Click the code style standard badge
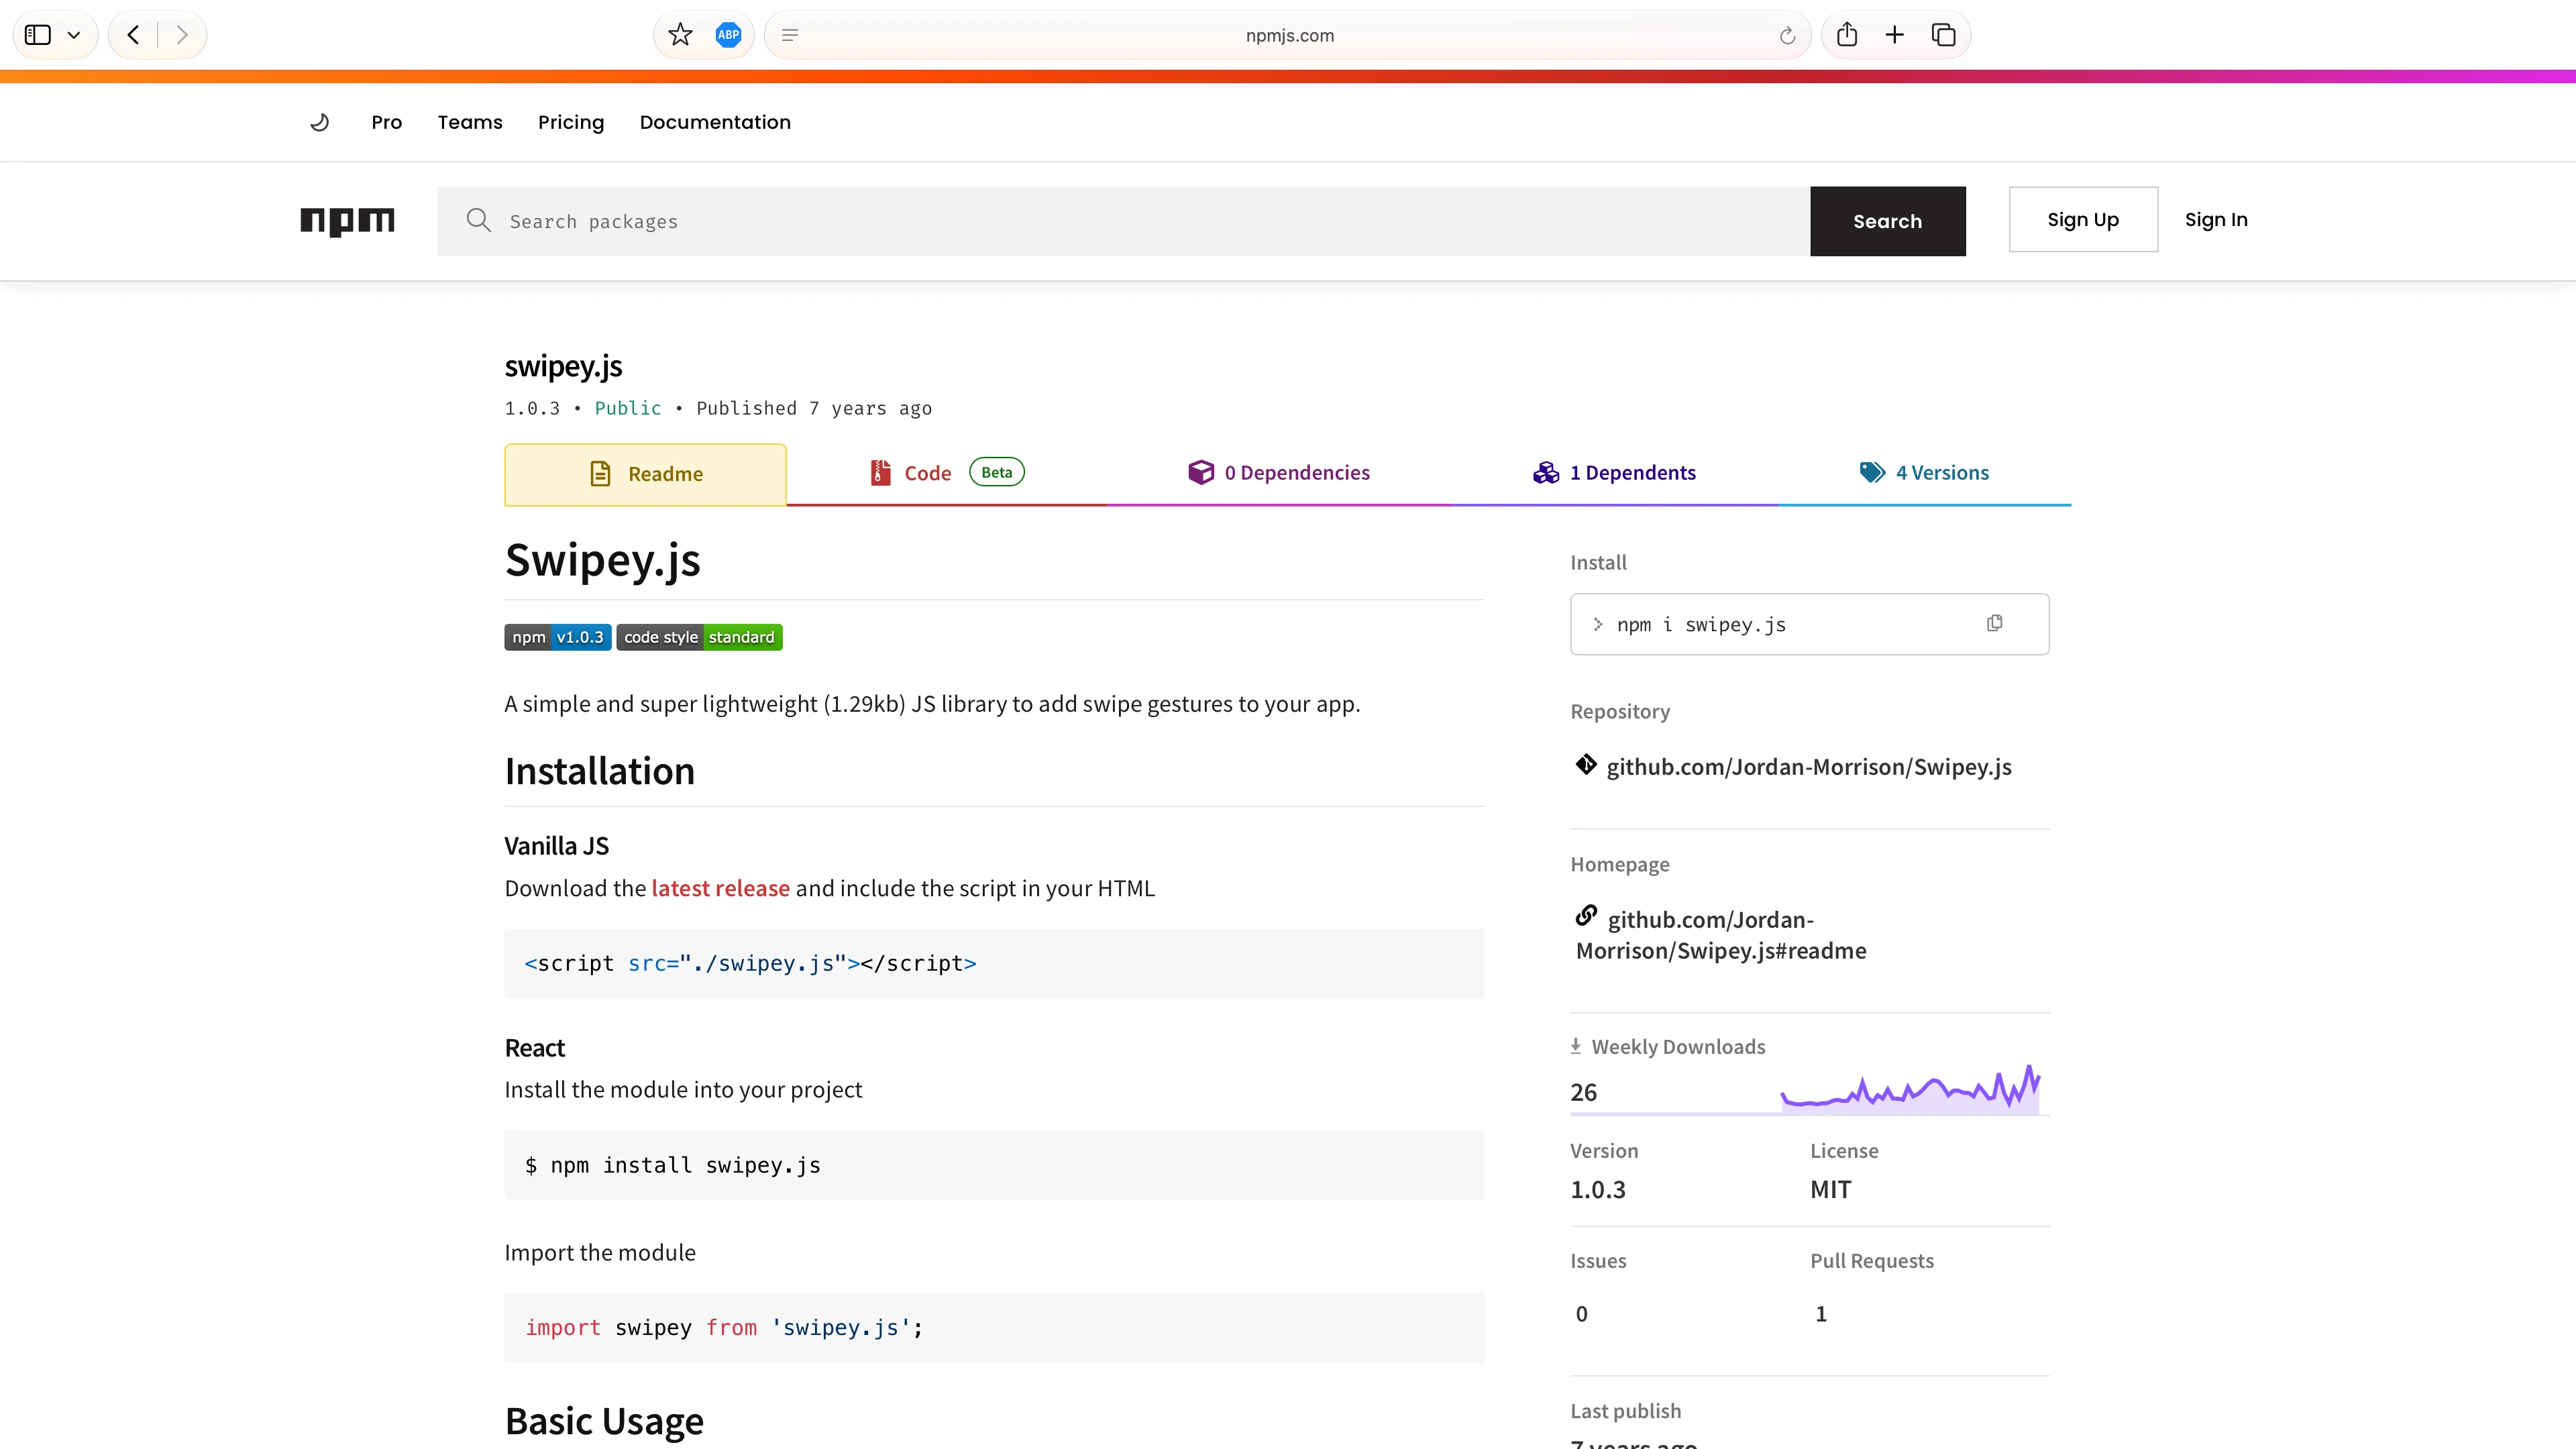The height and width of the screenshot is (1449, 2576). [699, 637]
